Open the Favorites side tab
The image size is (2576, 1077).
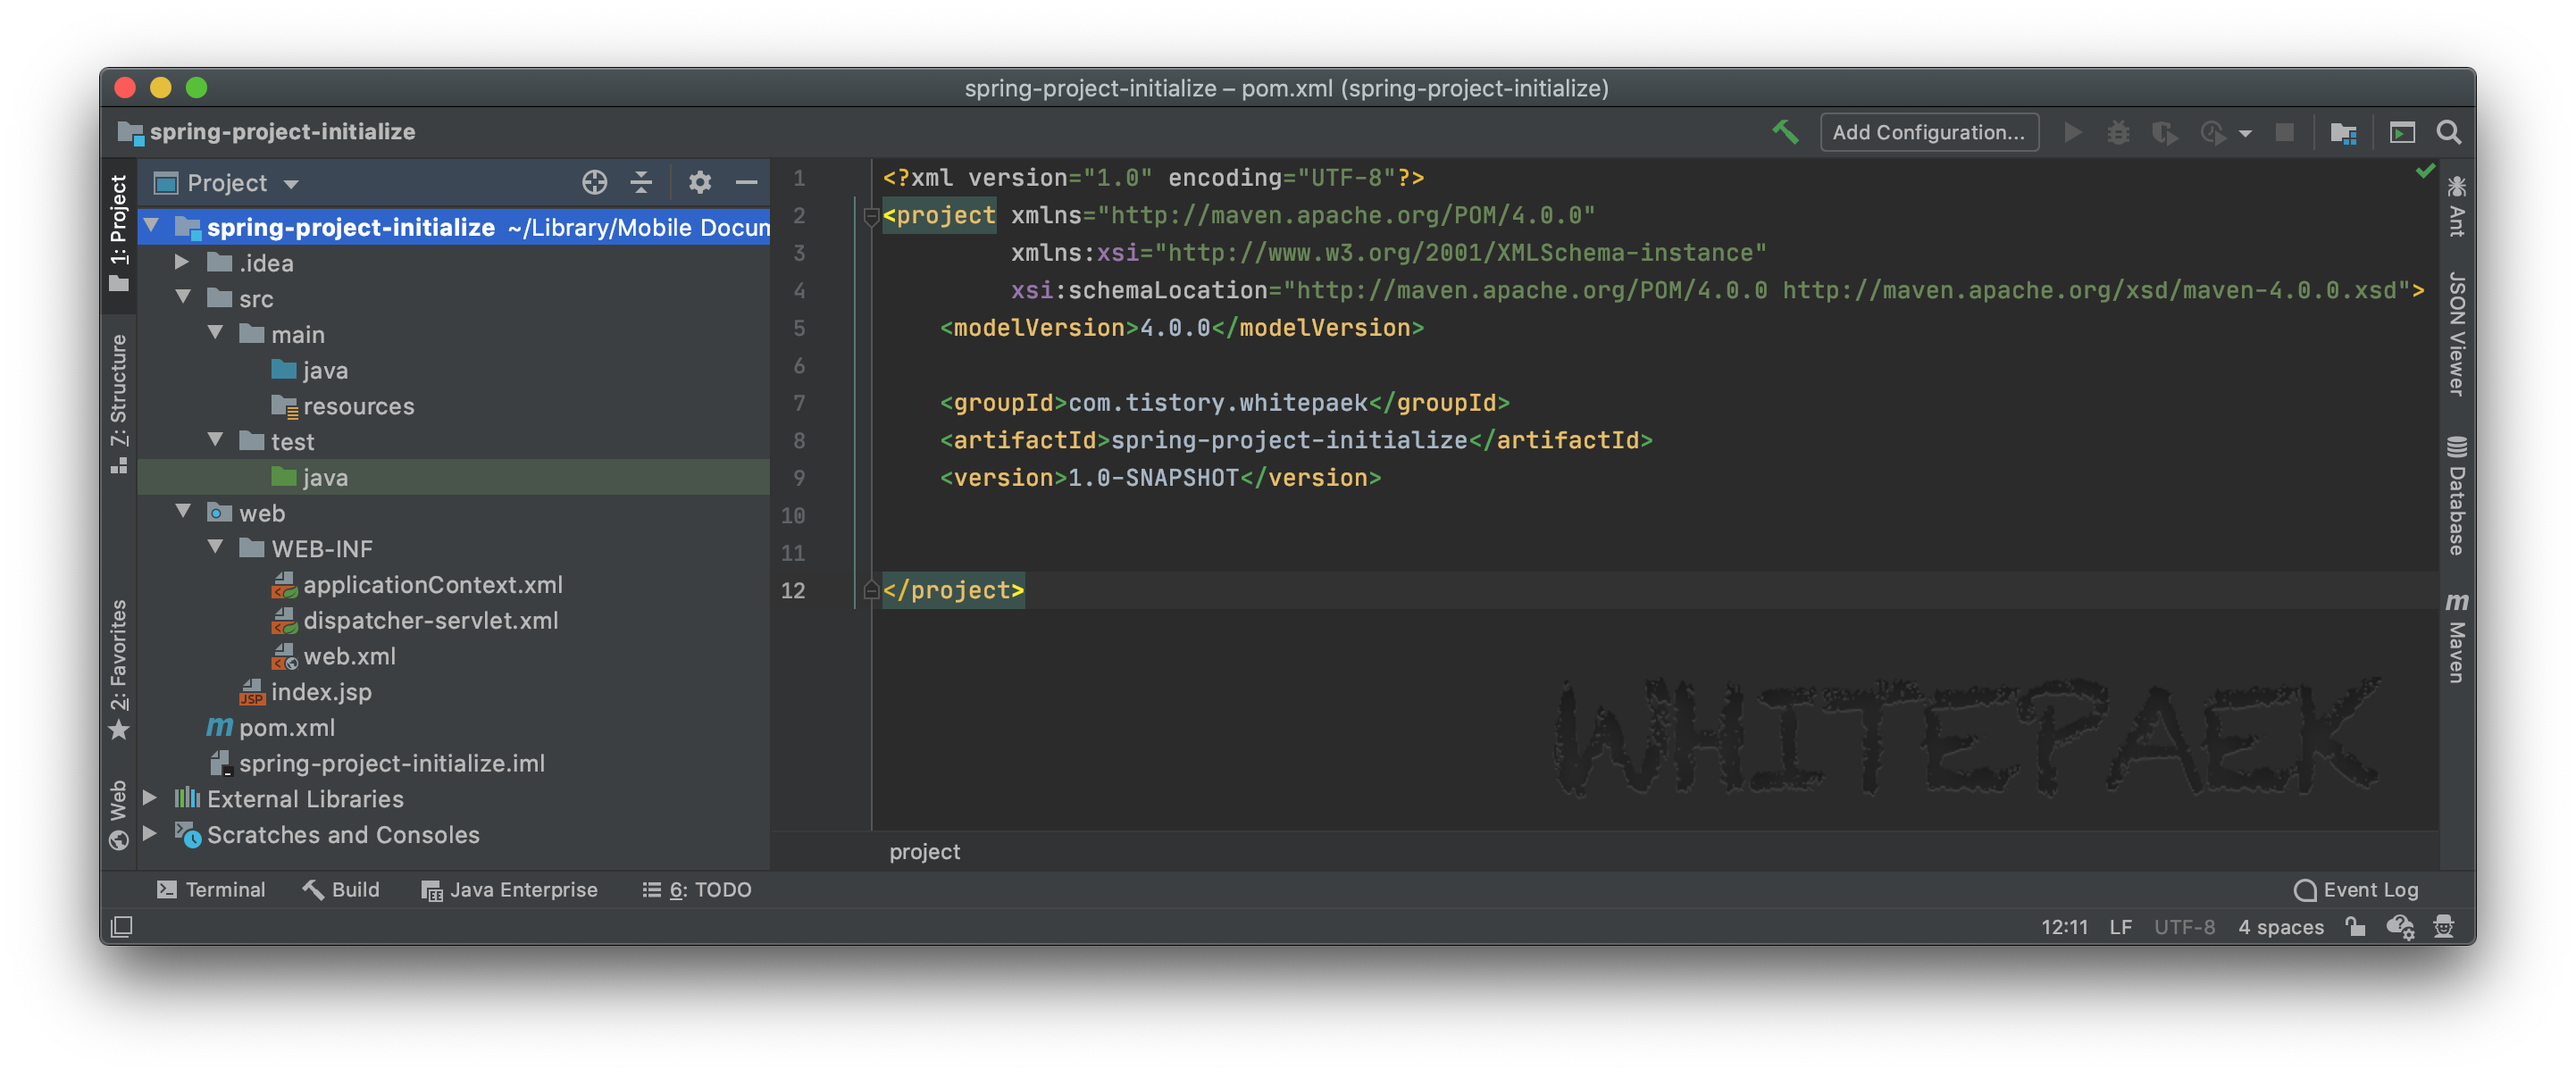pos(119,668)
